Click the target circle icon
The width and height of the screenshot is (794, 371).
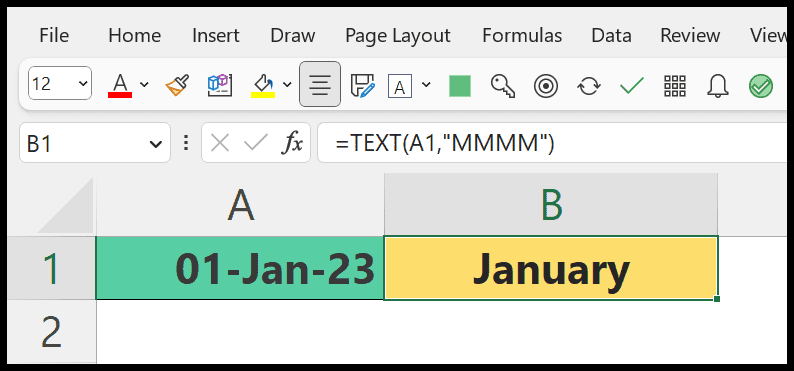click(546, 86)
